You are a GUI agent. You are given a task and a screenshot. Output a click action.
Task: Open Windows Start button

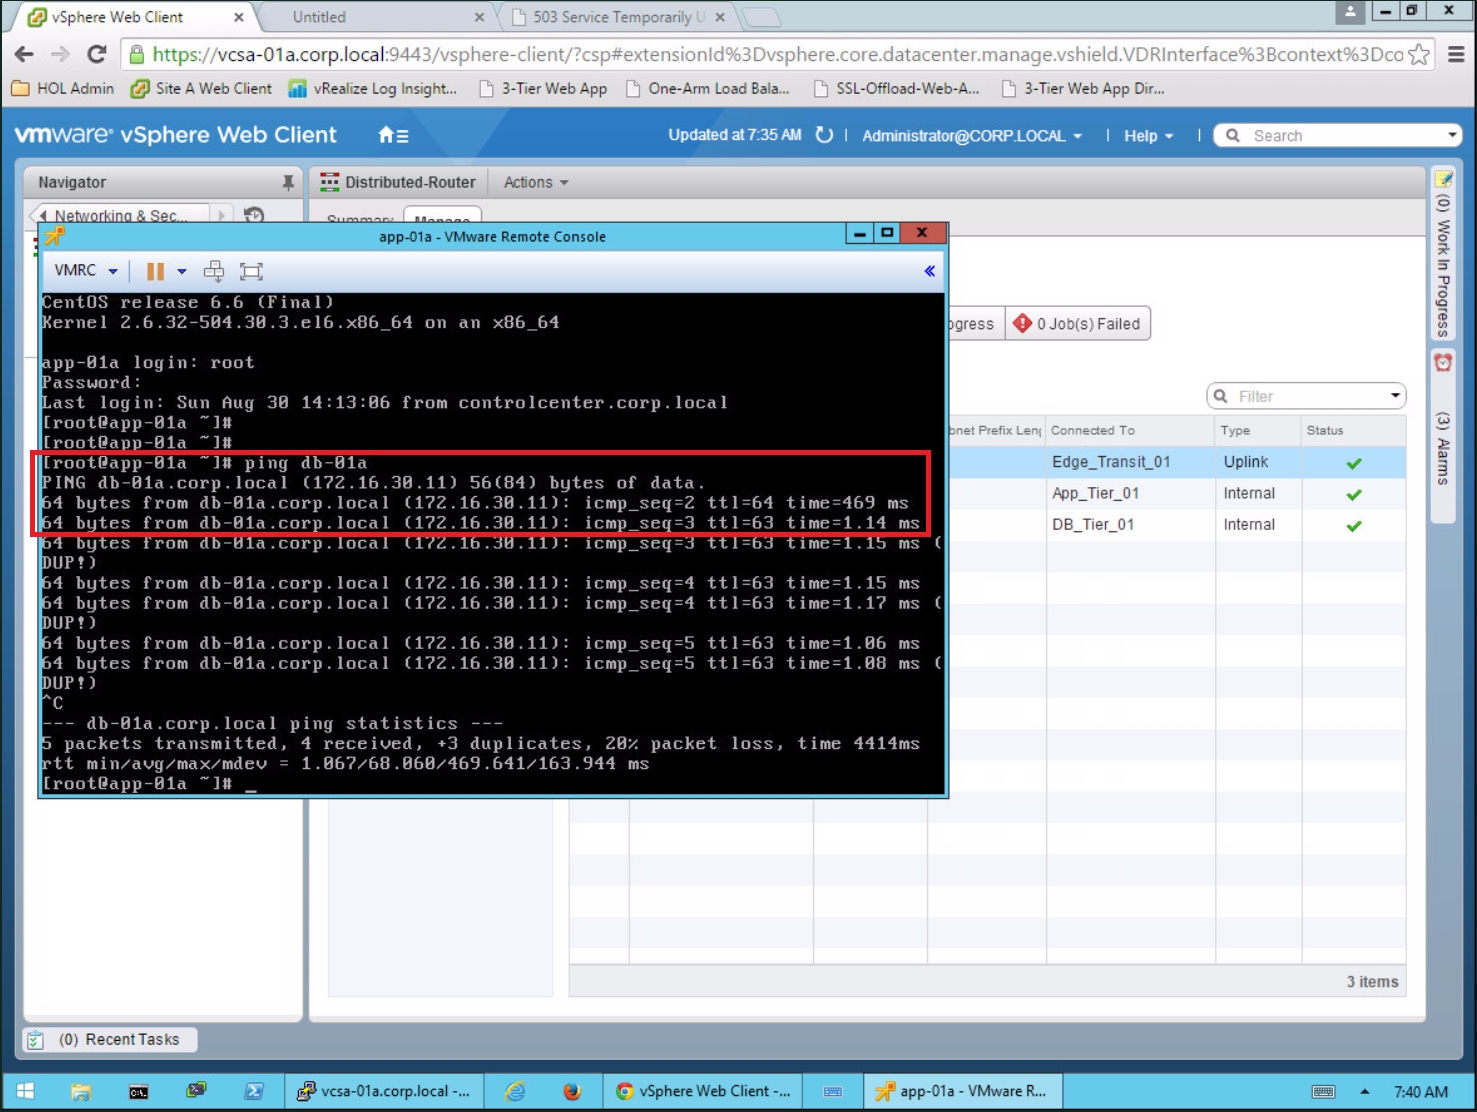click(26, 1091)
